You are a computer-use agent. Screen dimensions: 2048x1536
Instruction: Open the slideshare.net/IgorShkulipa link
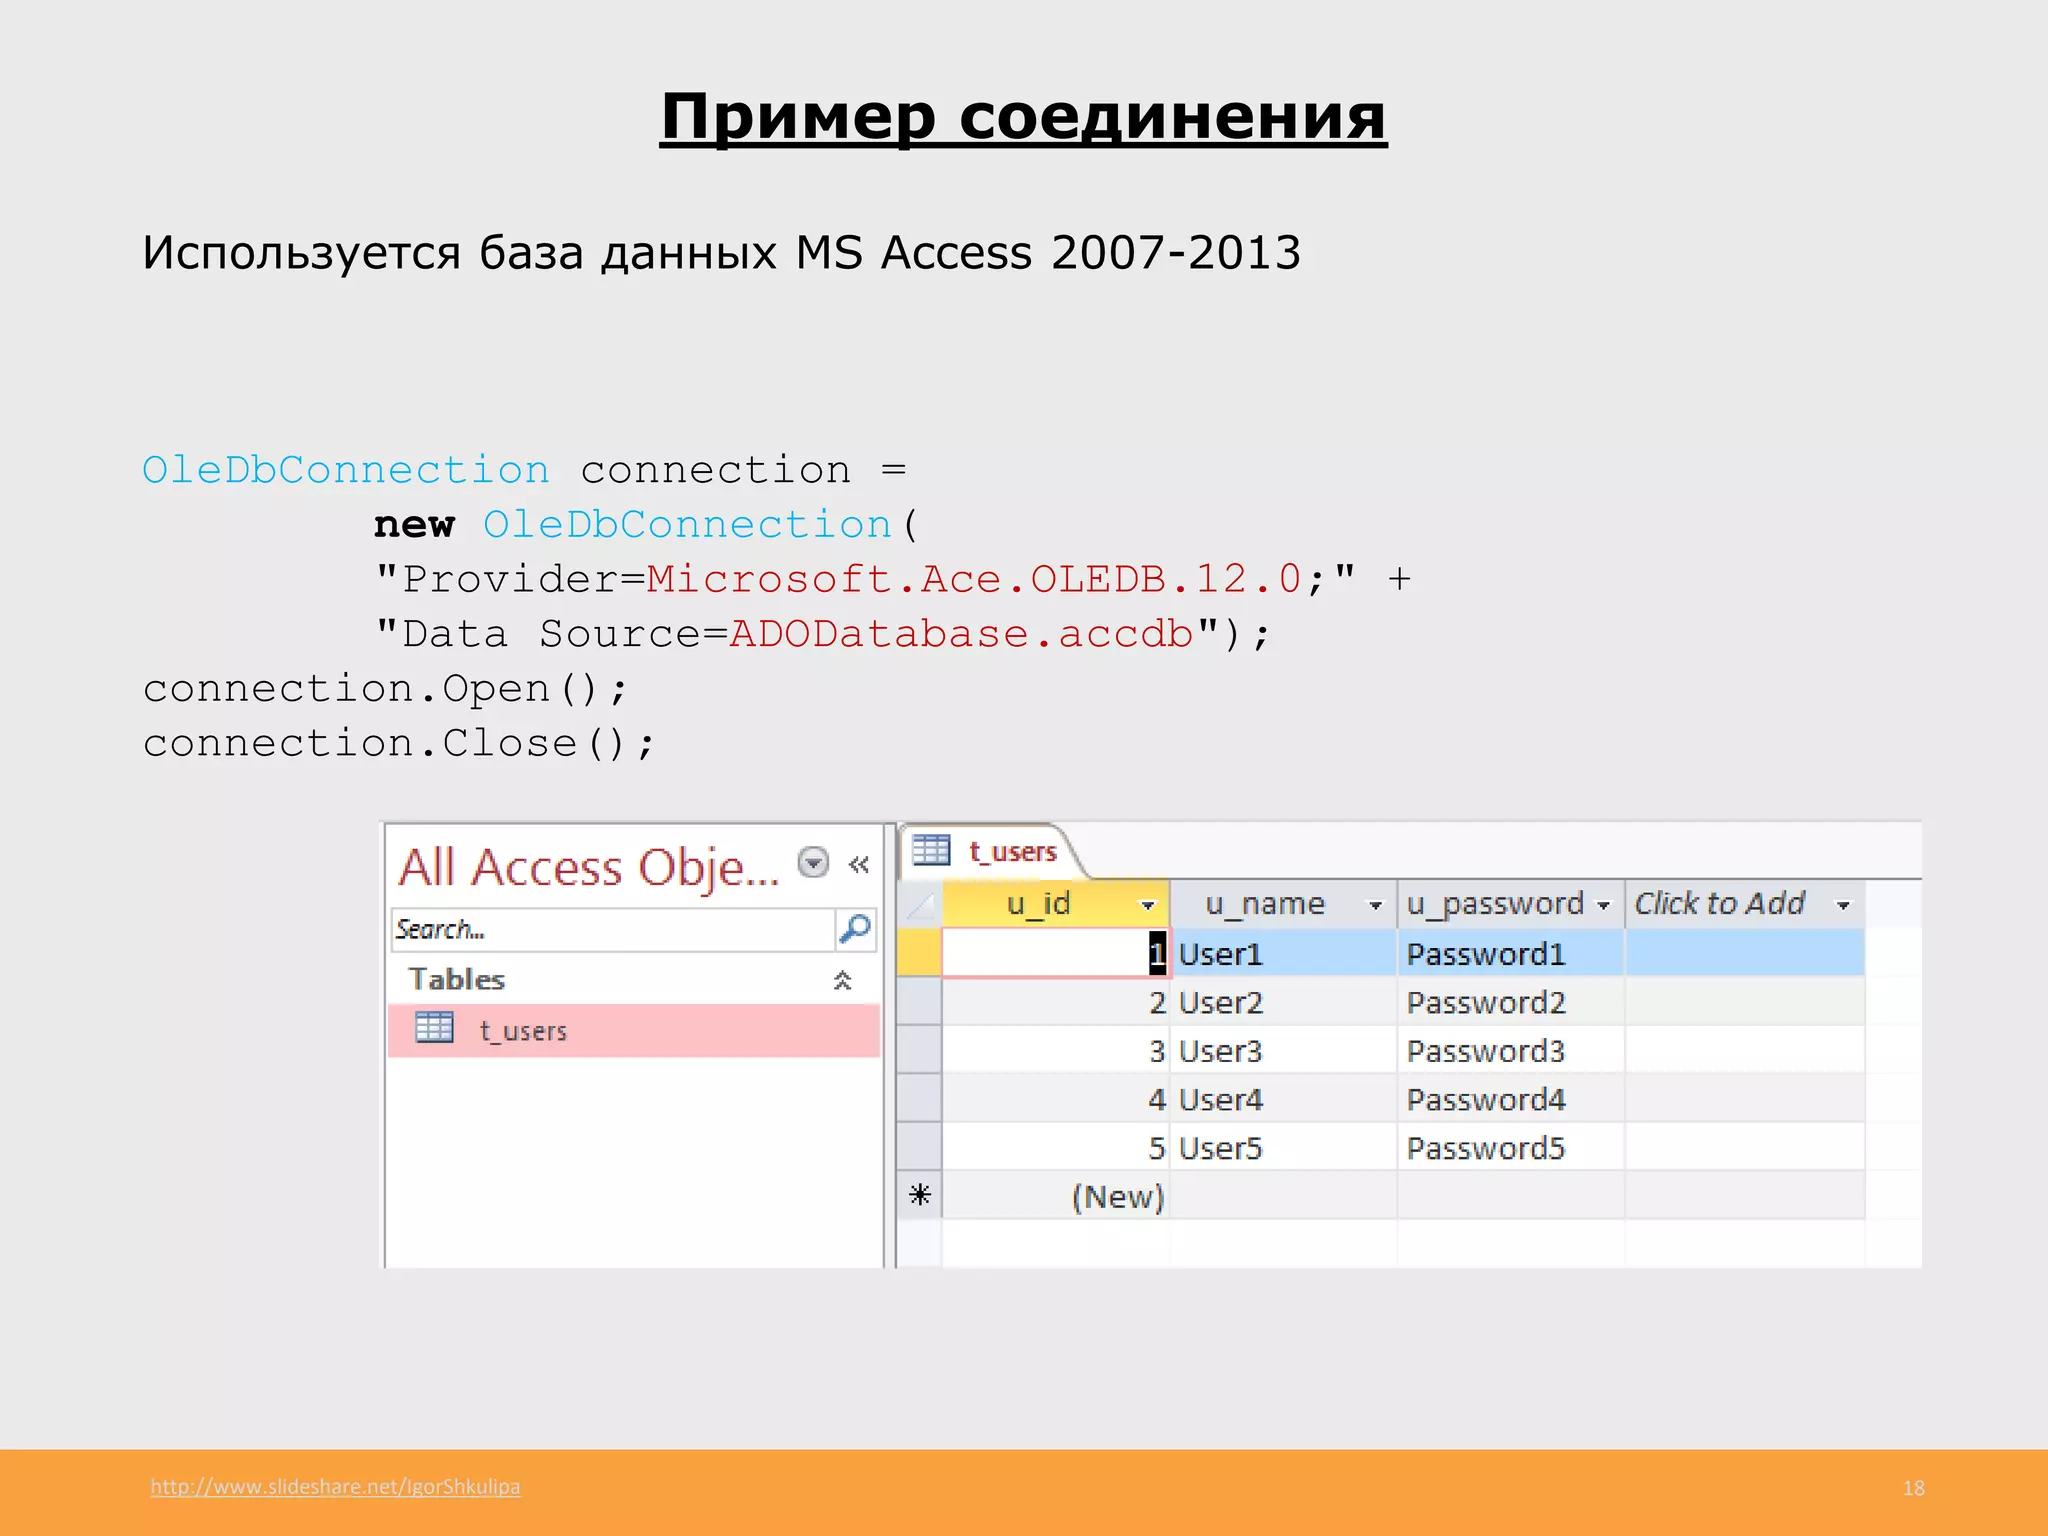click(335, 1487)
